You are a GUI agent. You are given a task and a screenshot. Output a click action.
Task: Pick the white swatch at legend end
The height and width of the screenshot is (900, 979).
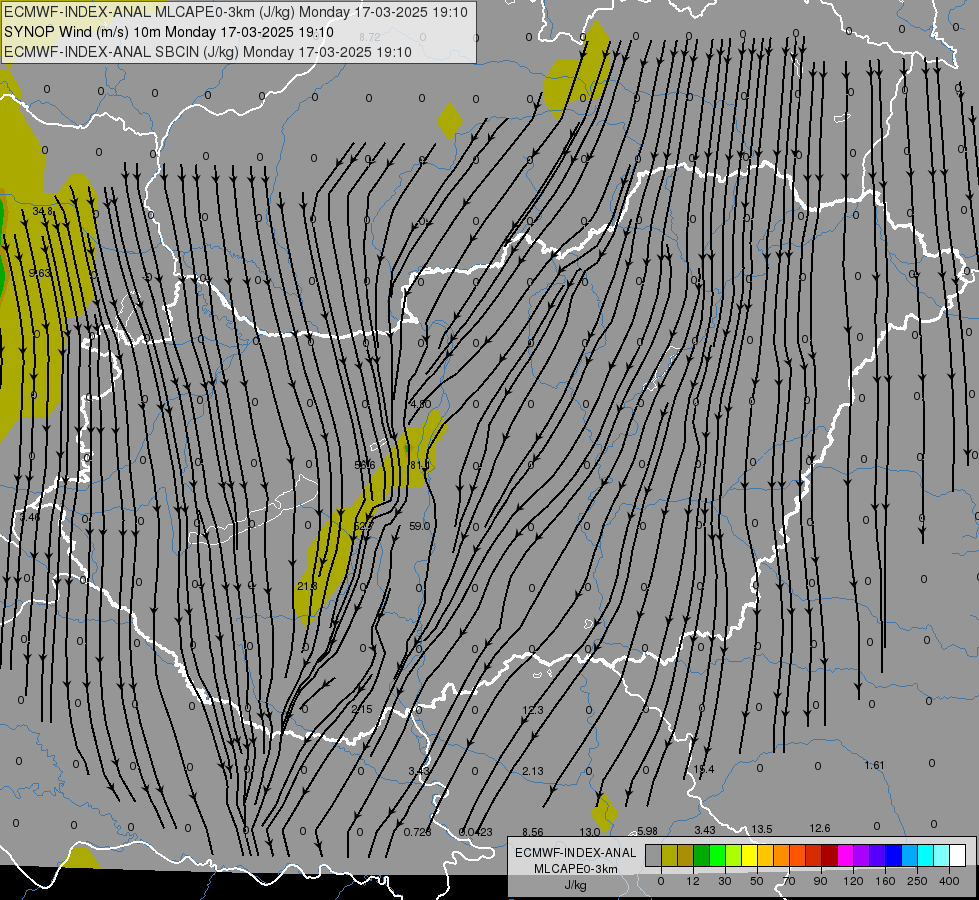point(958,856)
